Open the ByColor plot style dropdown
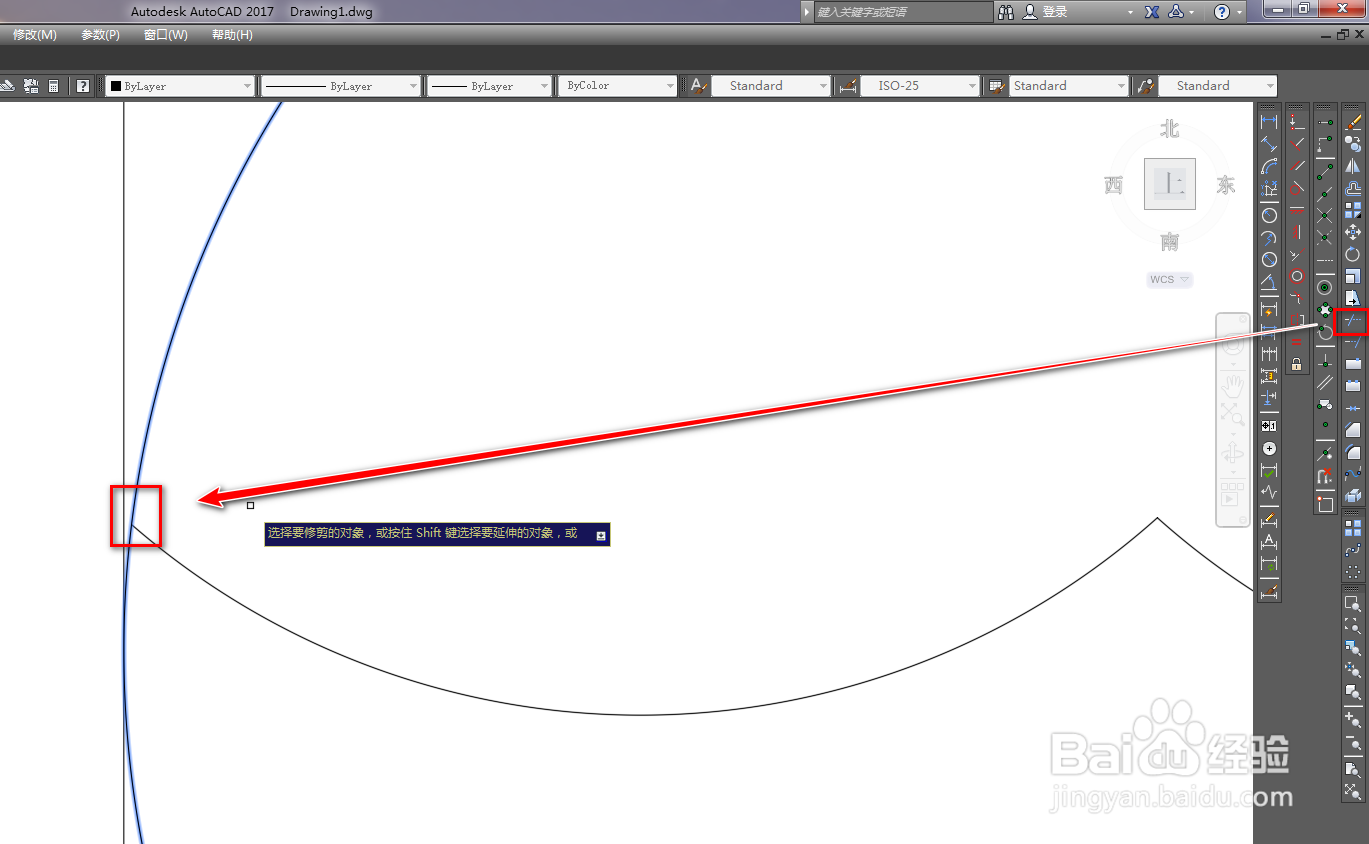 click(x=618, y=86)
